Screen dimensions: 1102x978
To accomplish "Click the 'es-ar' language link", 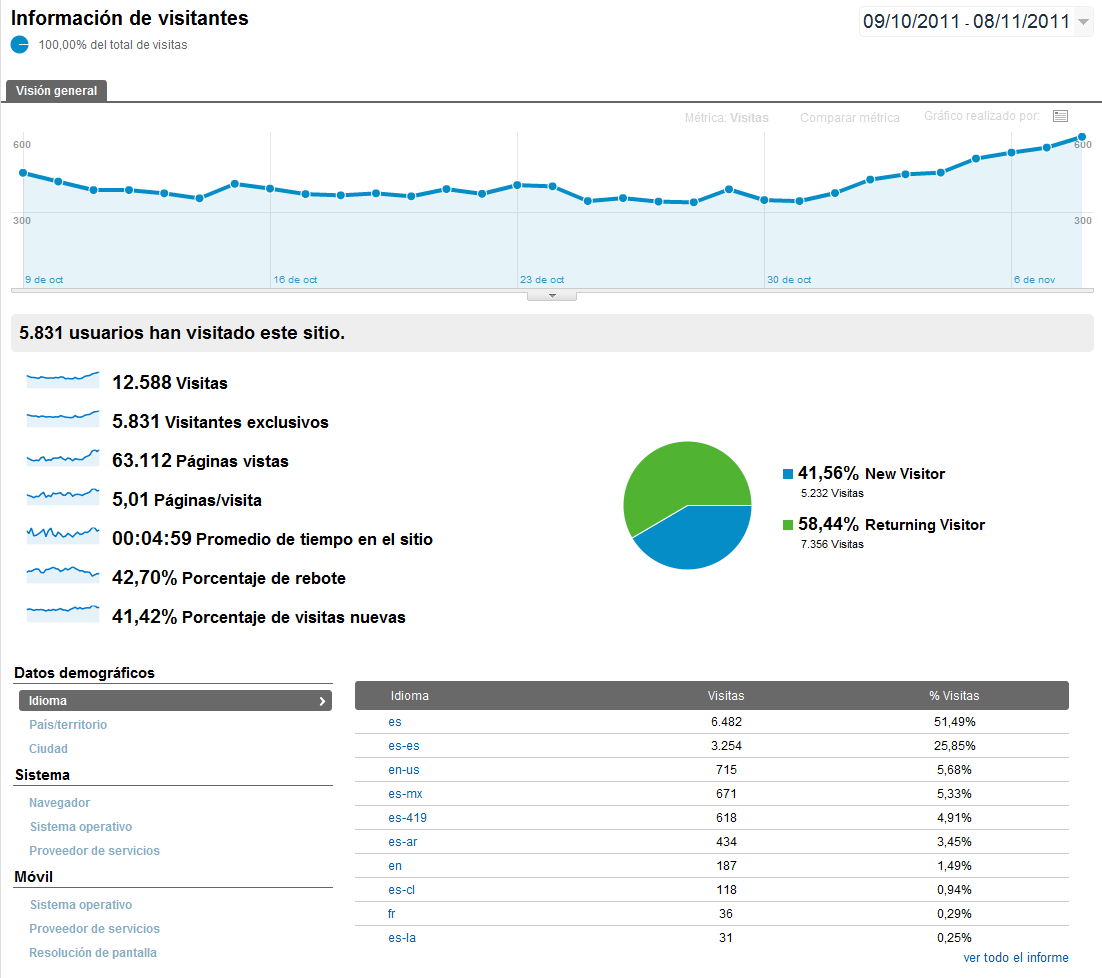I will pos(403,841).
